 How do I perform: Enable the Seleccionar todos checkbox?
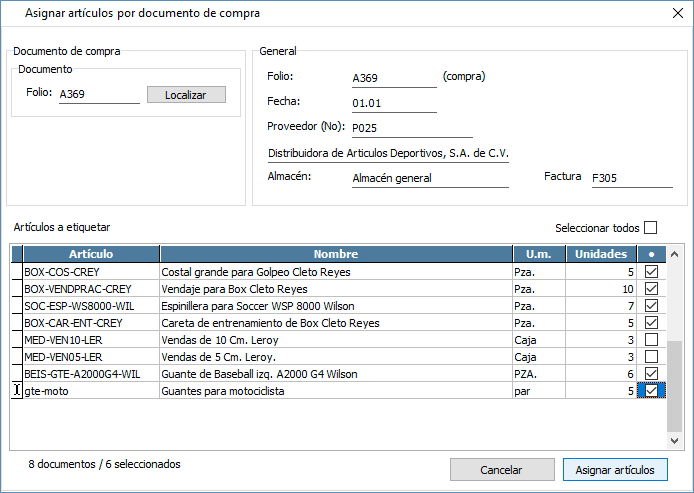[651, 227]
